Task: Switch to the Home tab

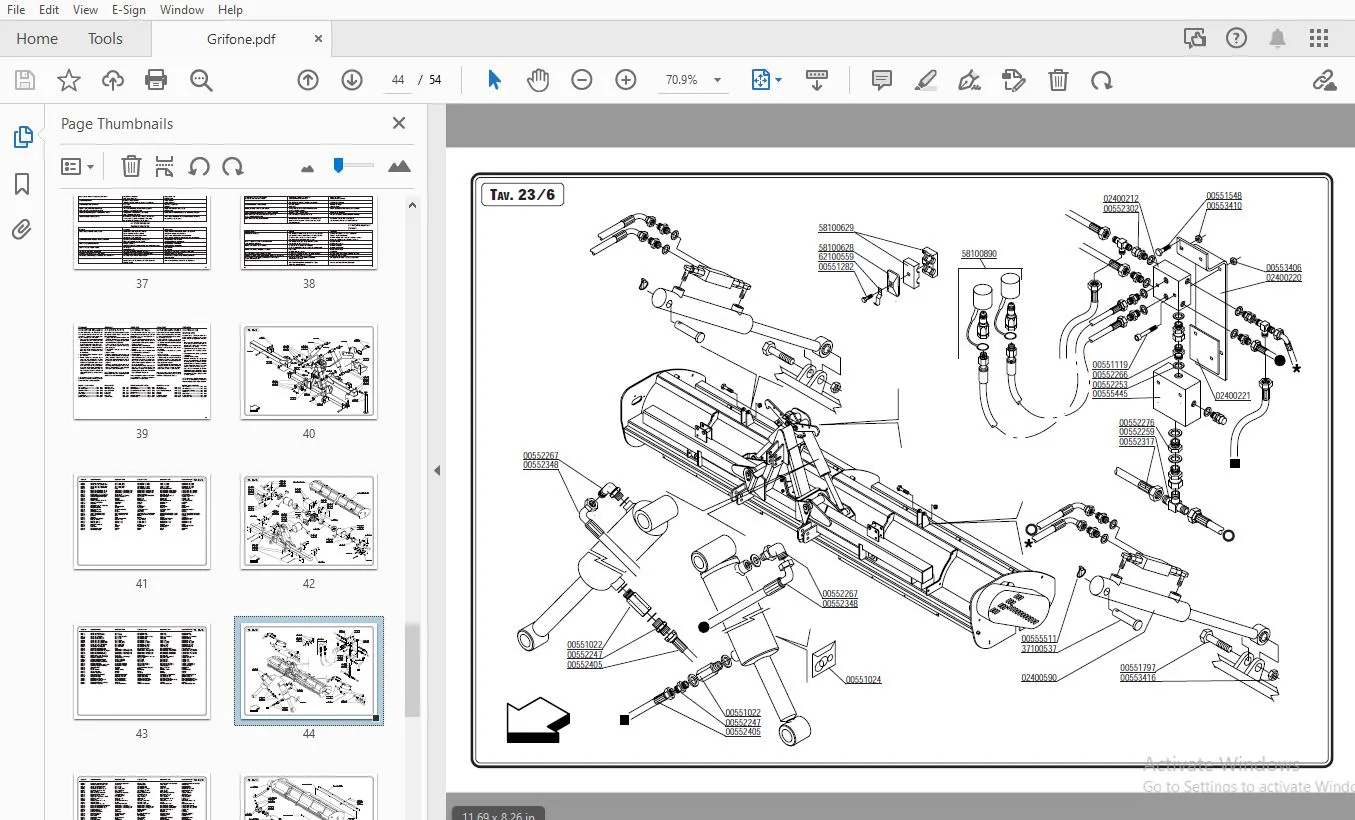Action: coord(37,39)
